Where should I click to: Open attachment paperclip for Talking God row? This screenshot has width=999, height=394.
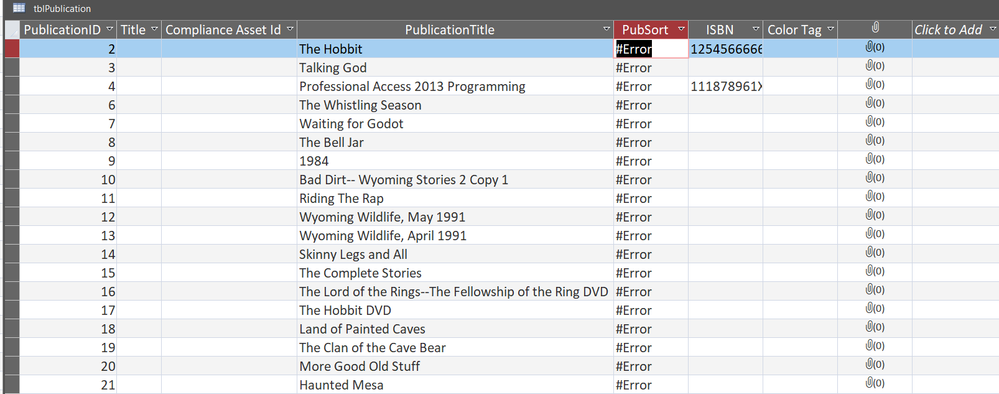(875, 67)
